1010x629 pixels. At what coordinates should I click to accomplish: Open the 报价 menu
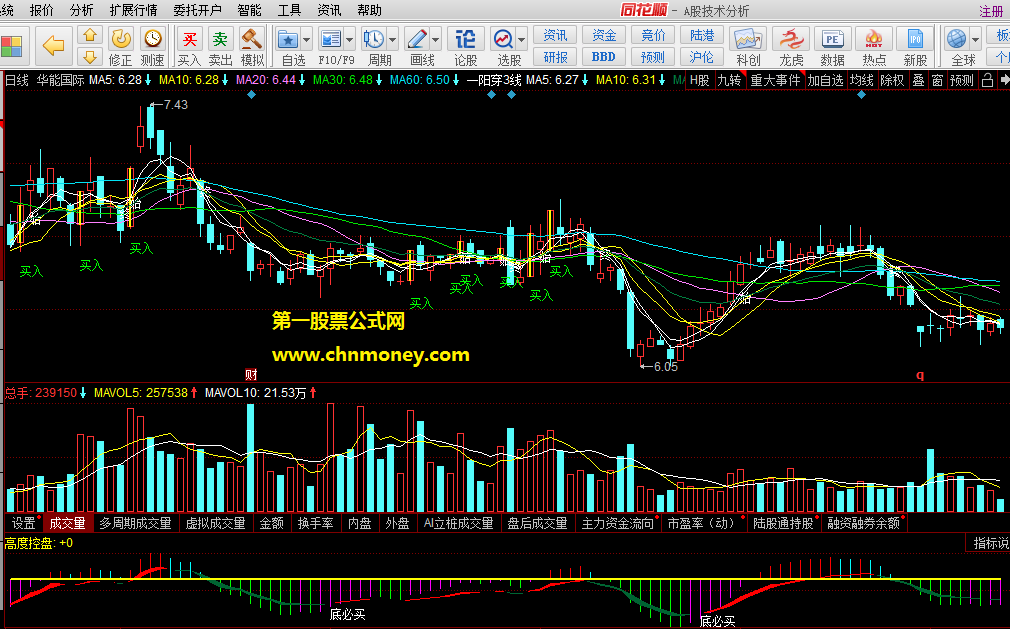42,10
